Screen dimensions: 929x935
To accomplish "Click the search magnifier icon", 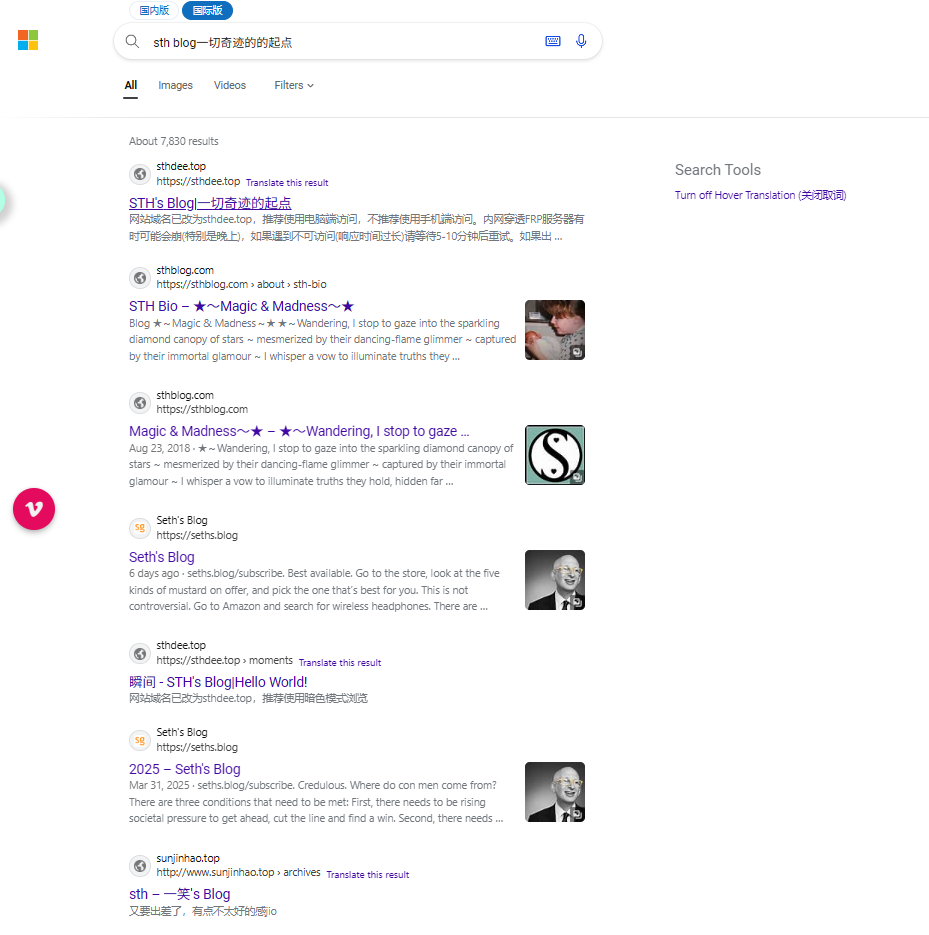I will coord(132,41).
